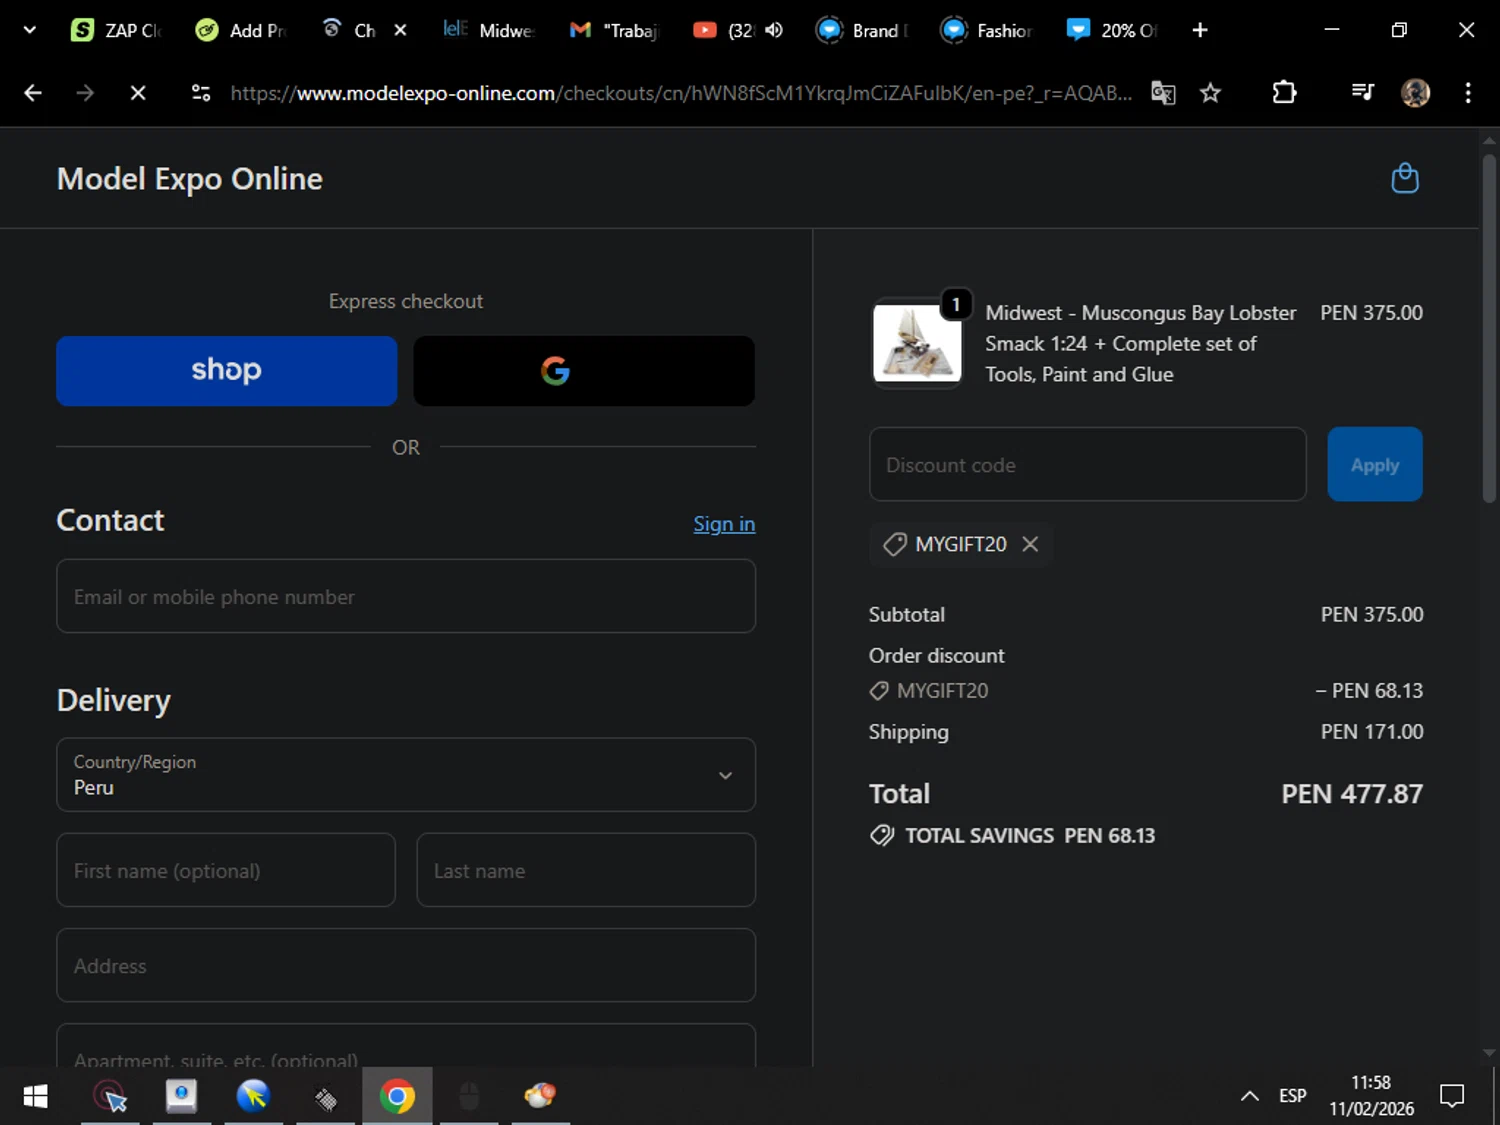Image resolution: width=1500 pixels, height=1125 pixels.
Task: Mute the YouTube tab audio icon
Action: 774,30
